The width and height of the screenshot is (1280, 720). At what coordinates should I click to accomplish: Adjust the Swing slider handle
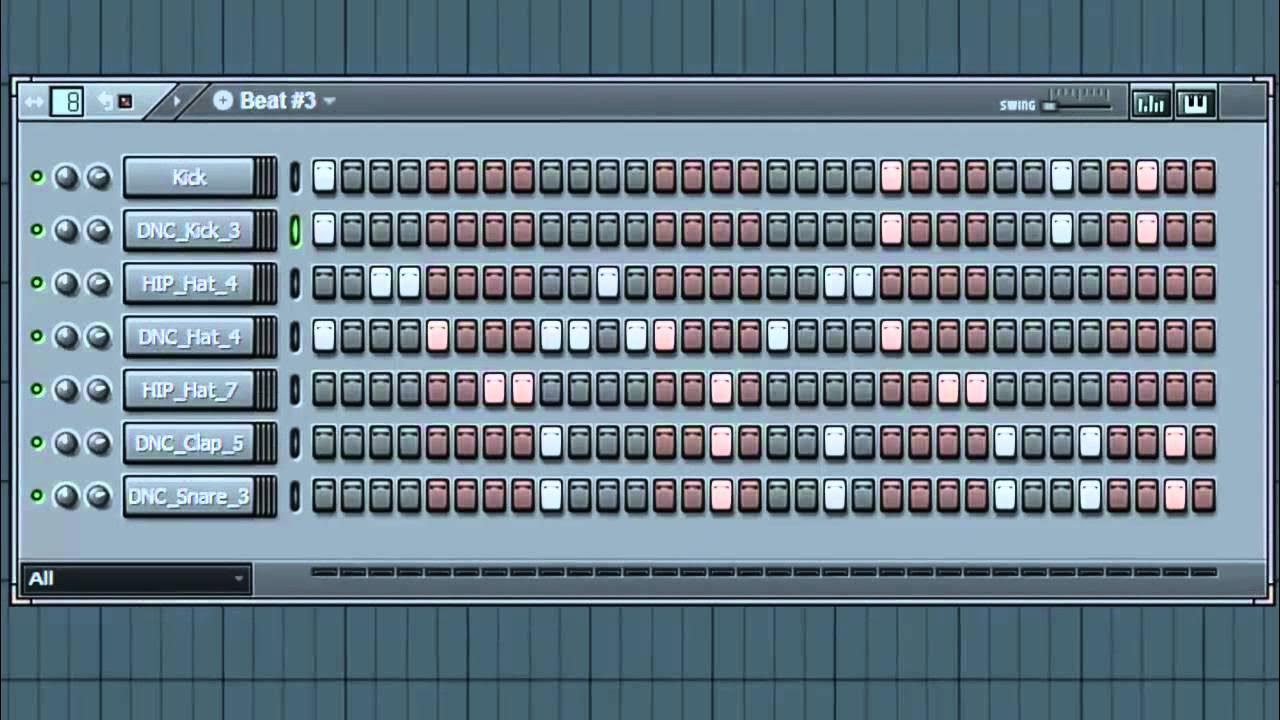pos(1049,105)
